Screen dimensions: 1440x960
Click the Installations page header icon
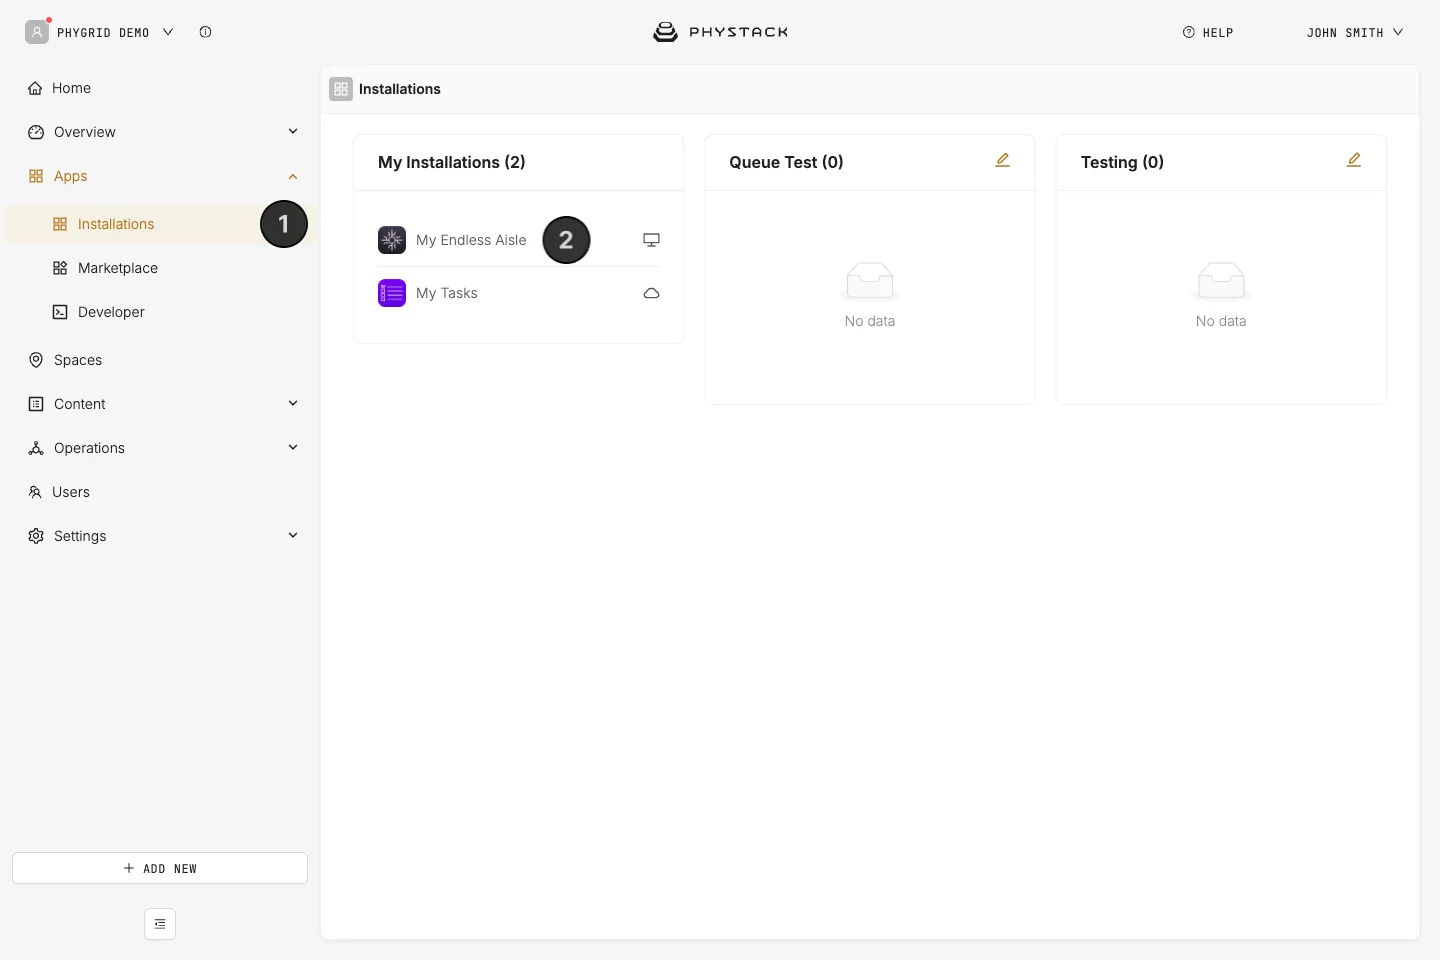pyautogui.click(x=341, y=89)
